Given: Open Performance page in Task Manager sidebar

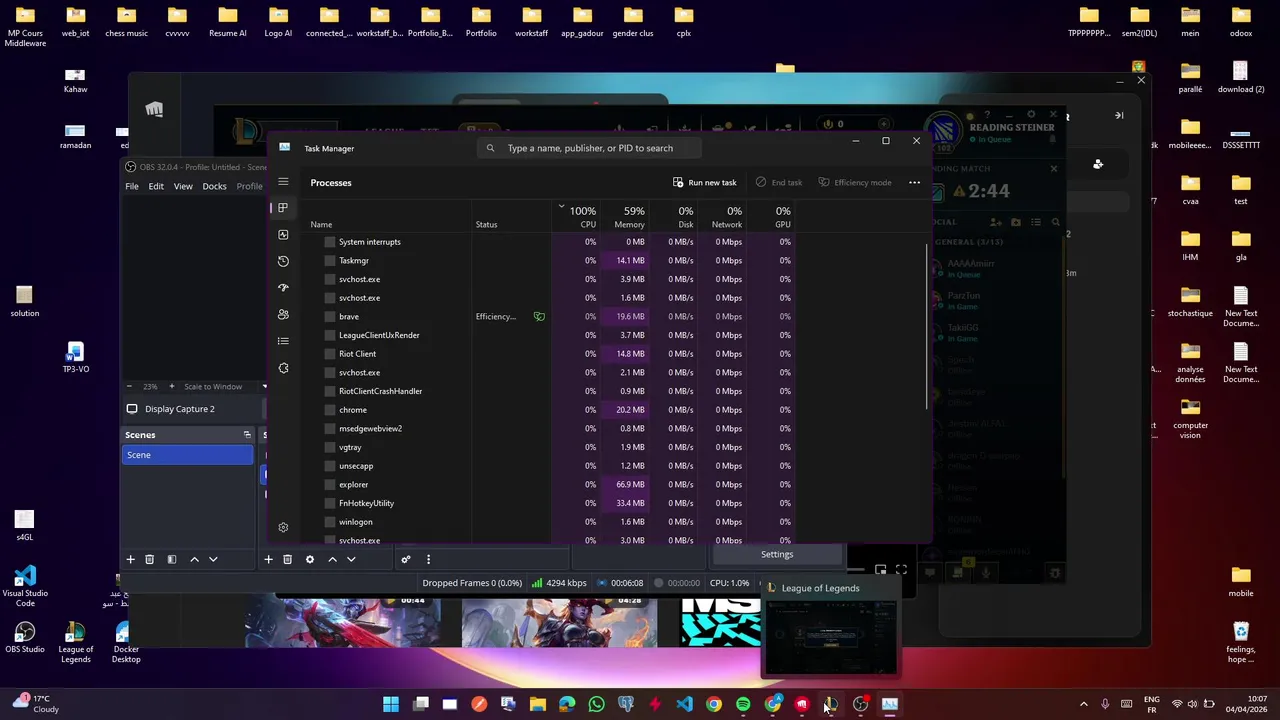Looking at the screenshot, I should [283, 235].
